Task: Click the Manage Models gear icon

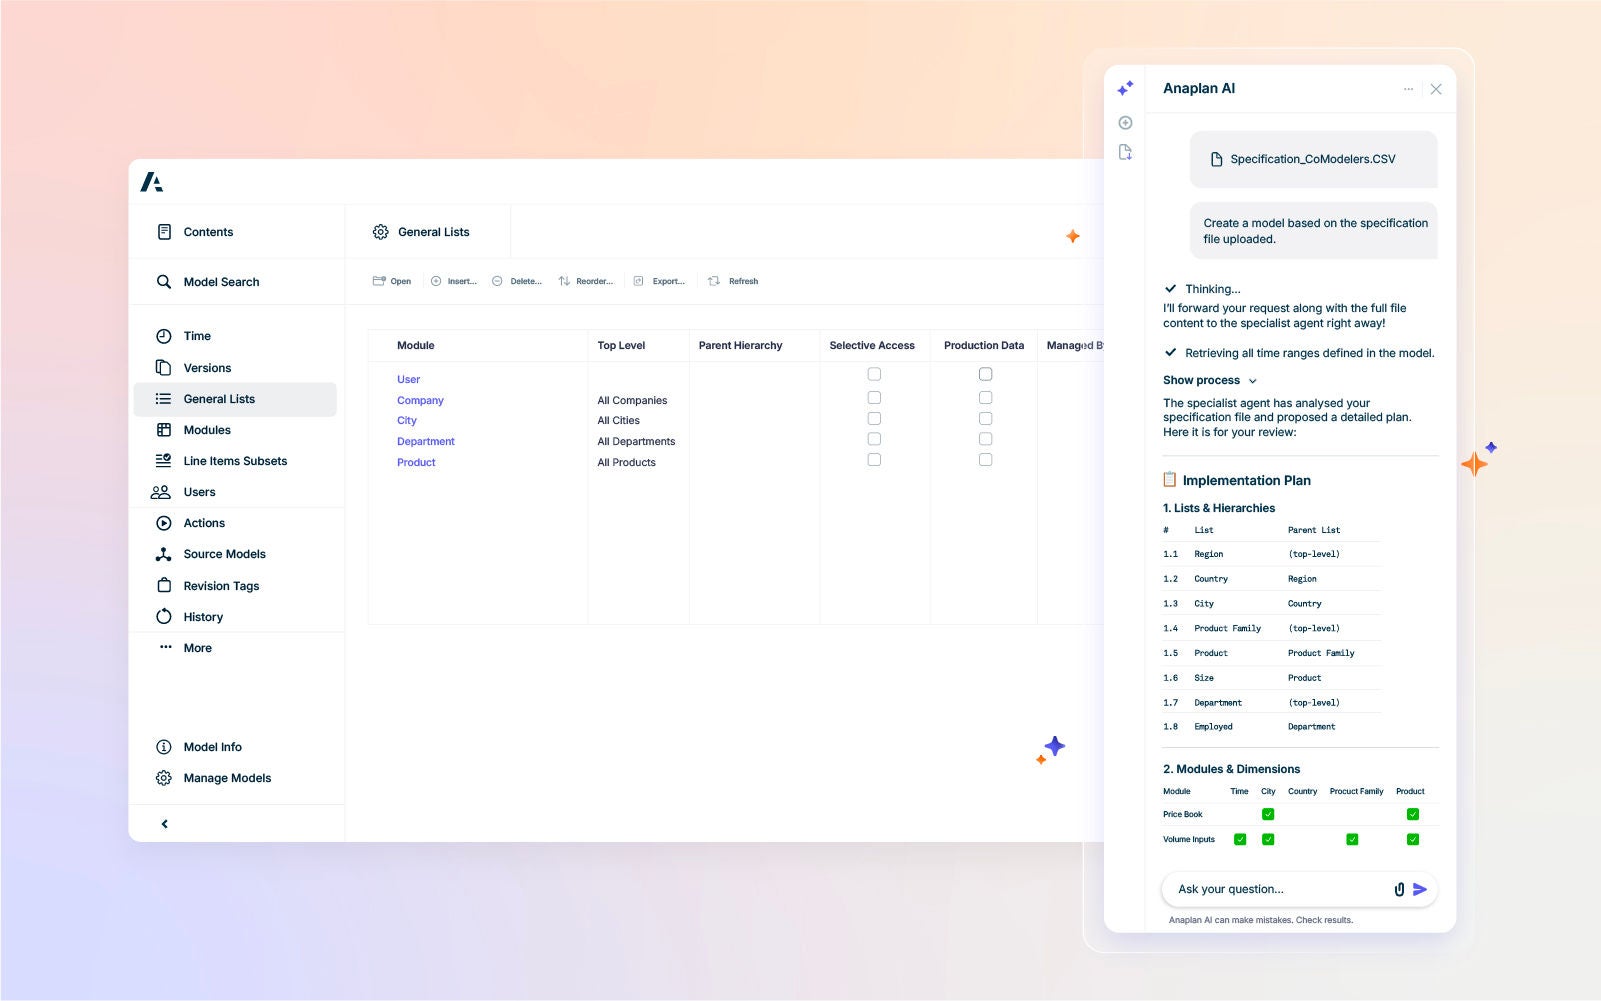Action: 164,778
